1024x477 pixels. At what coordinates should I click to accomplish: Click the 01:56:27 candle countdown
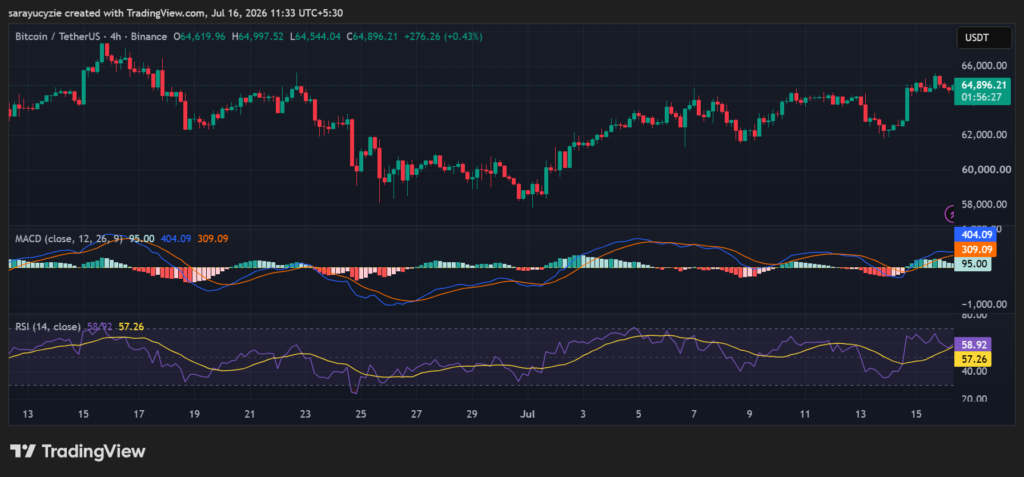982,97
